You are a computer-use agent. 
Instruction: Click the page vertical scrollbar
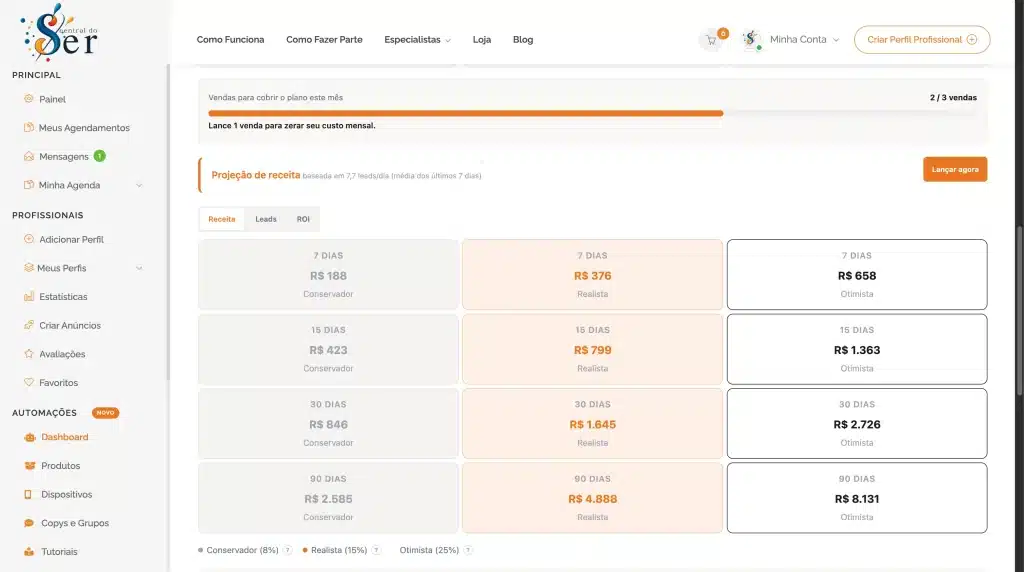coord(1019,310)
